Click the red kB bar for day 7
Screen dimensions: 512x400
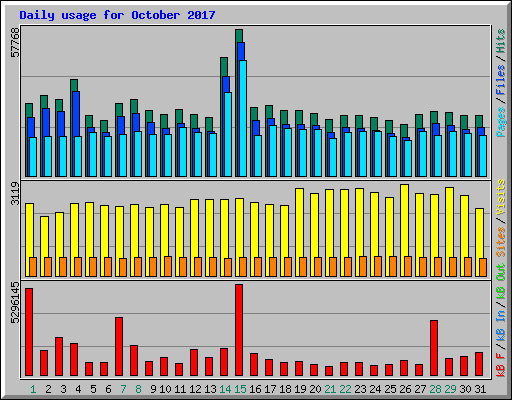coord(119,347)
